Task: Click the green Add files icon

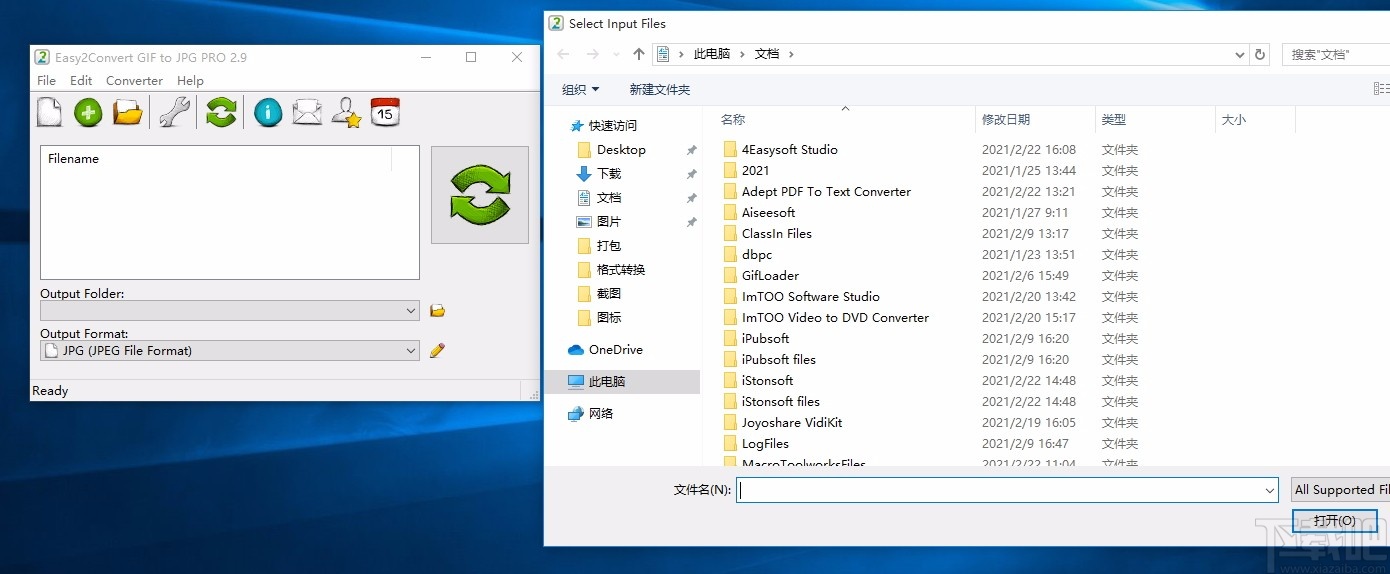Action: point(89,112)
